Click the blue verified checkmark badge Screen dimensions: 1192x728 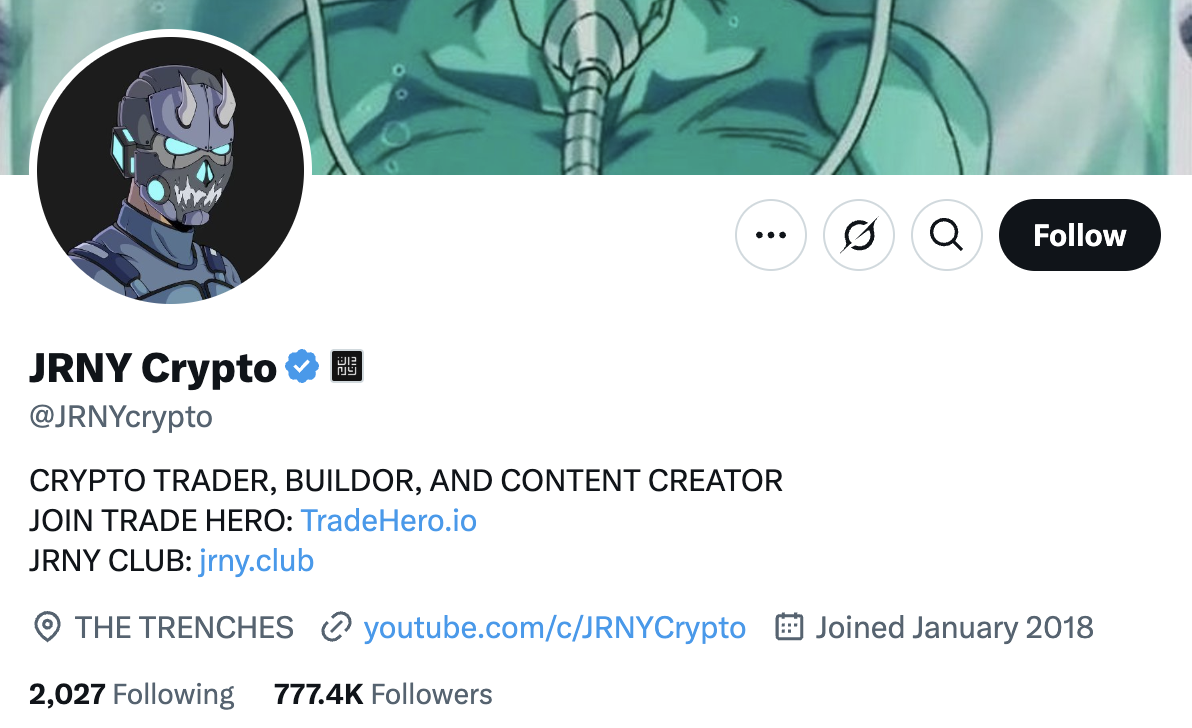pyautogui.click(x=300, y=366)
